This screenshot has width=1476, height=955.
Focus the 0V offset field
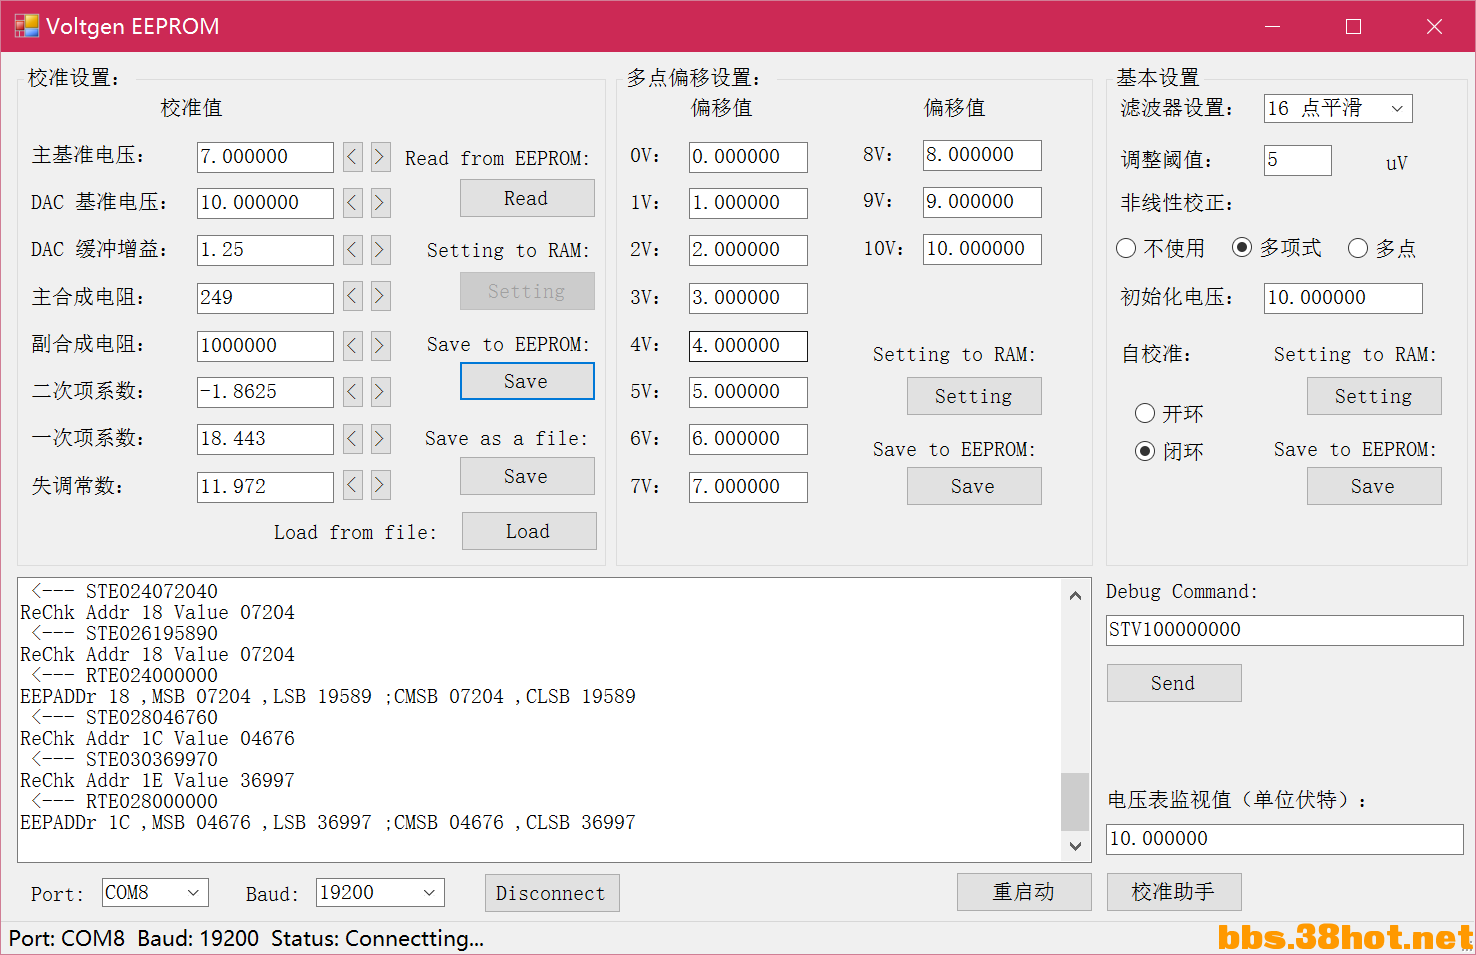pyautogui.click(x=748, y=157)
